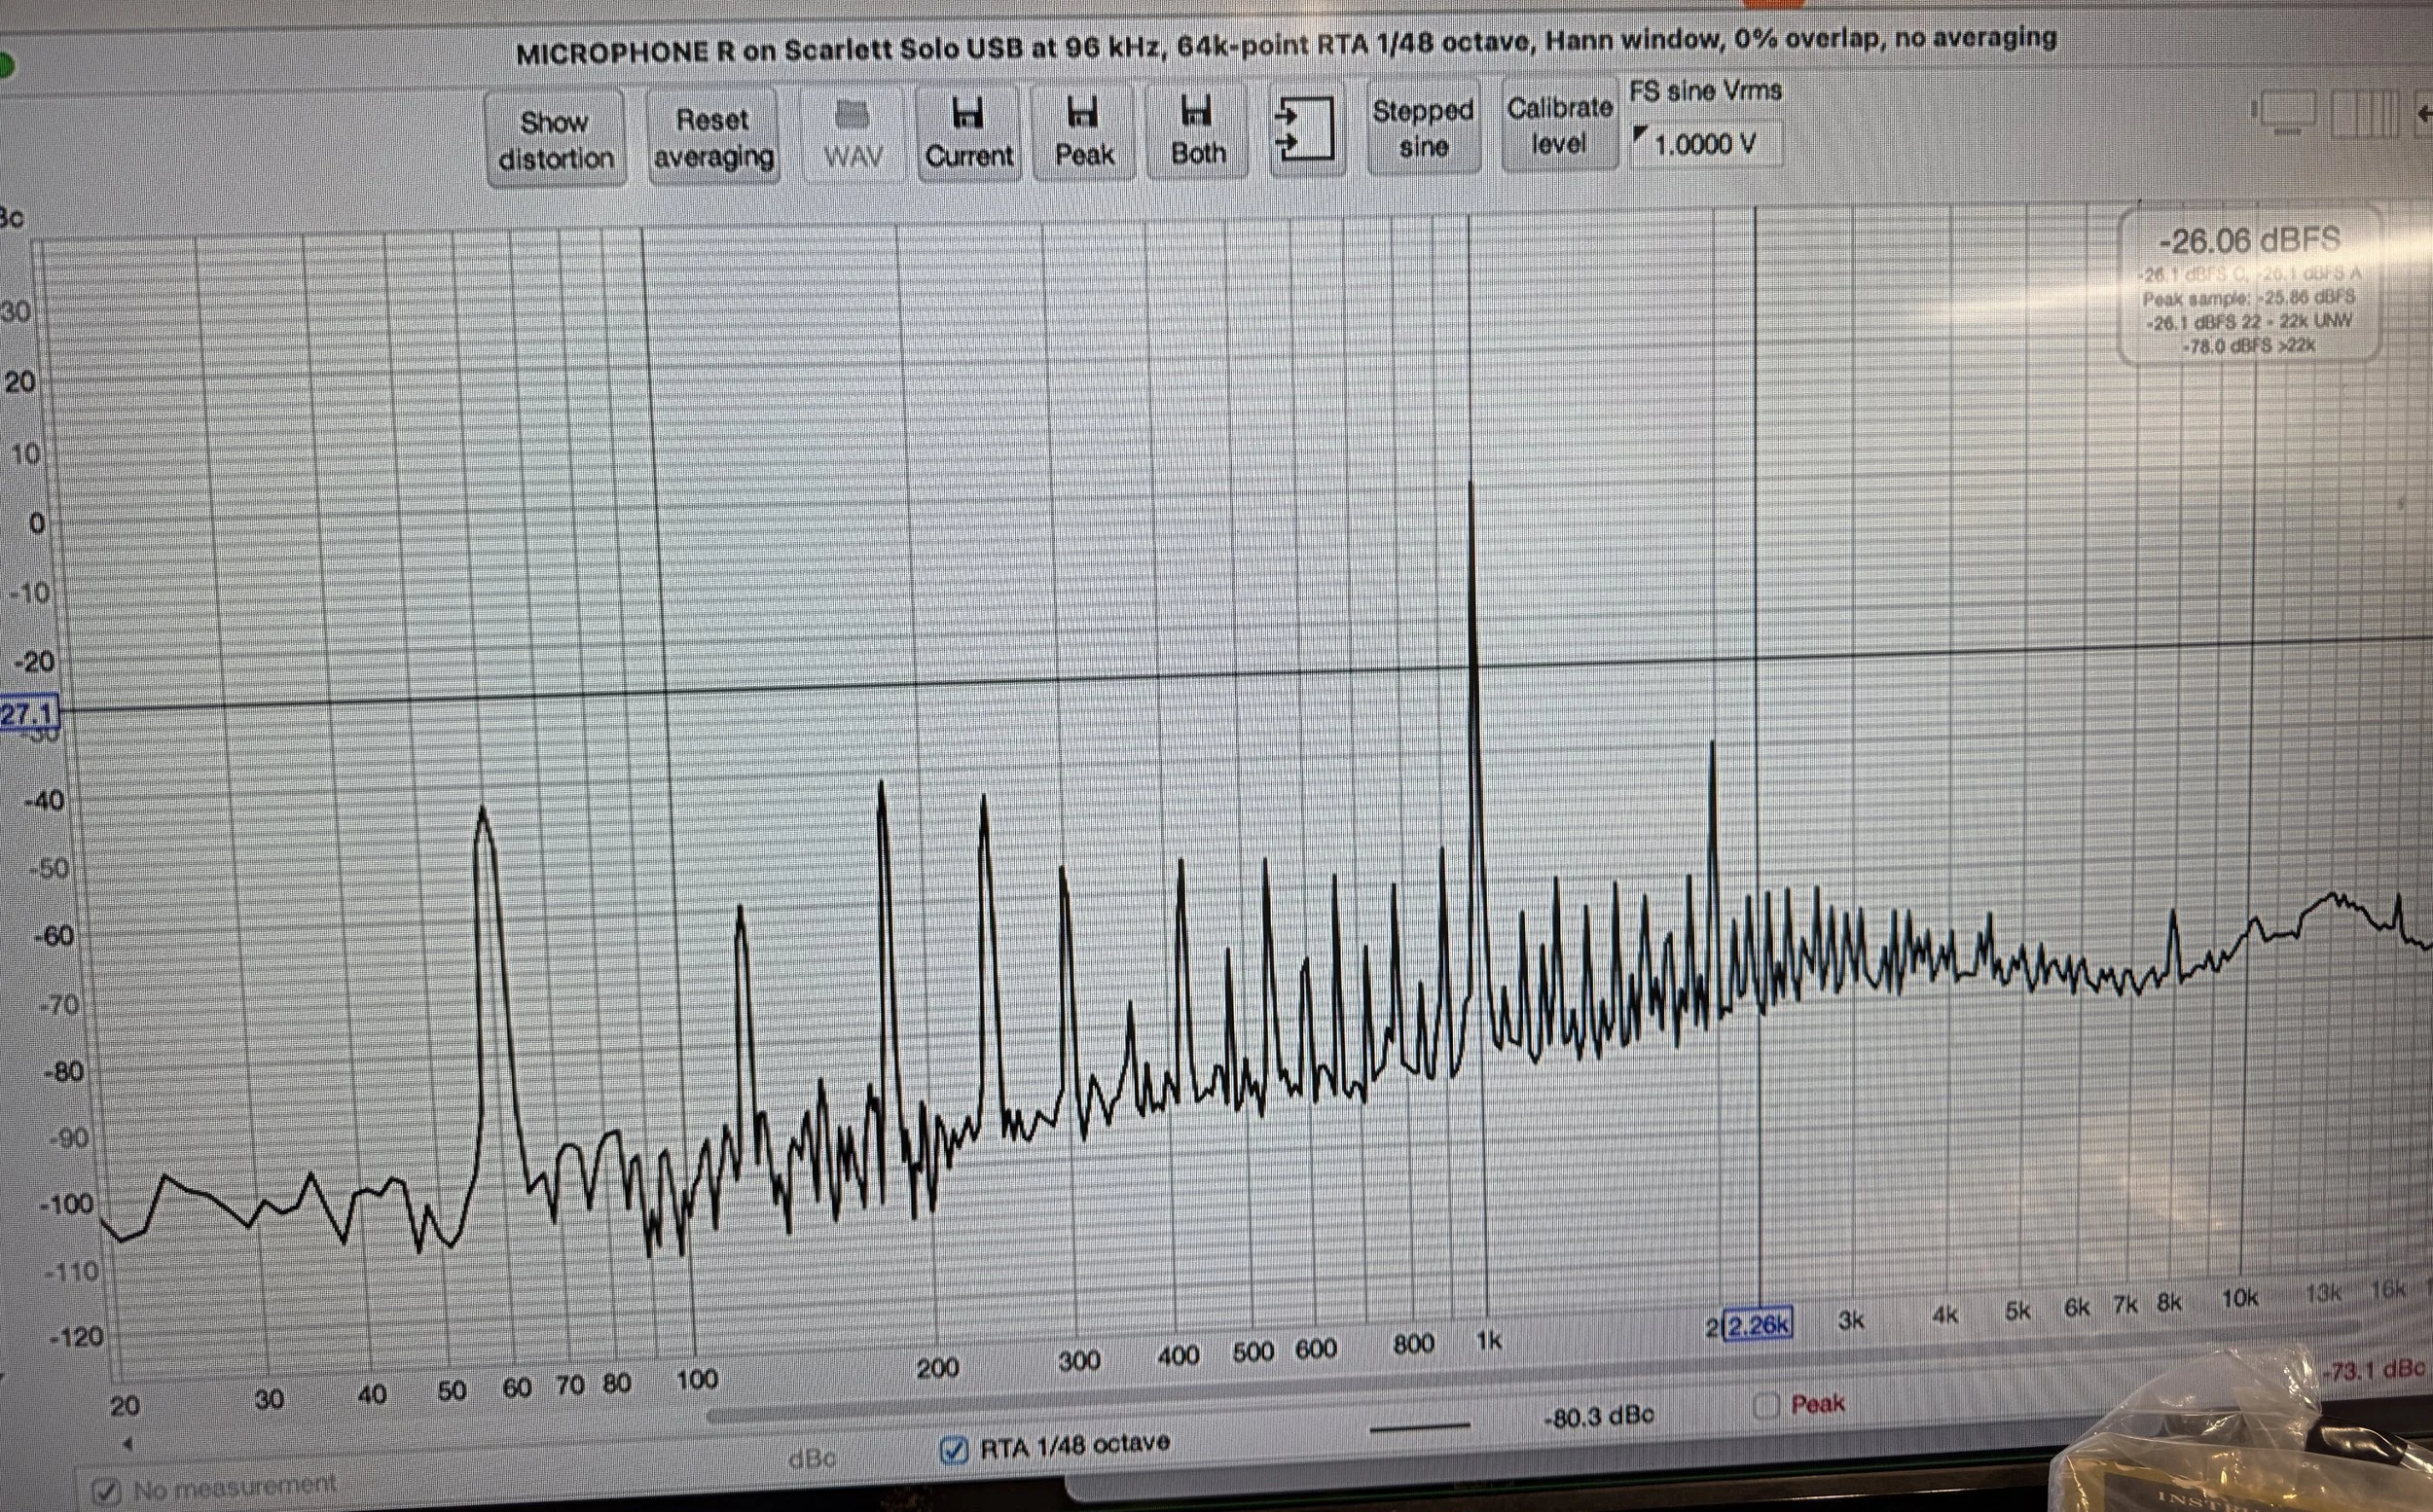
Task: Open the Stepped sine tool
Action: (x=1423, y=128)
